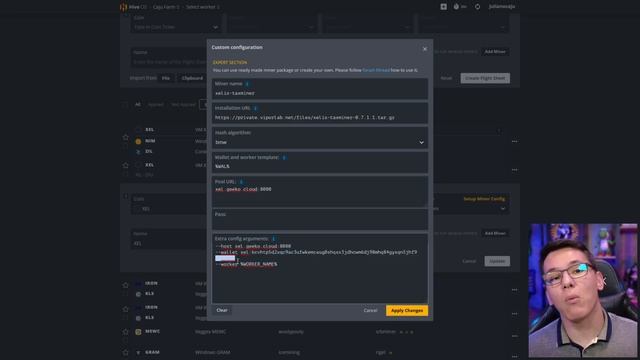Click the MEWC flight sheet name

tap(210, 332)
